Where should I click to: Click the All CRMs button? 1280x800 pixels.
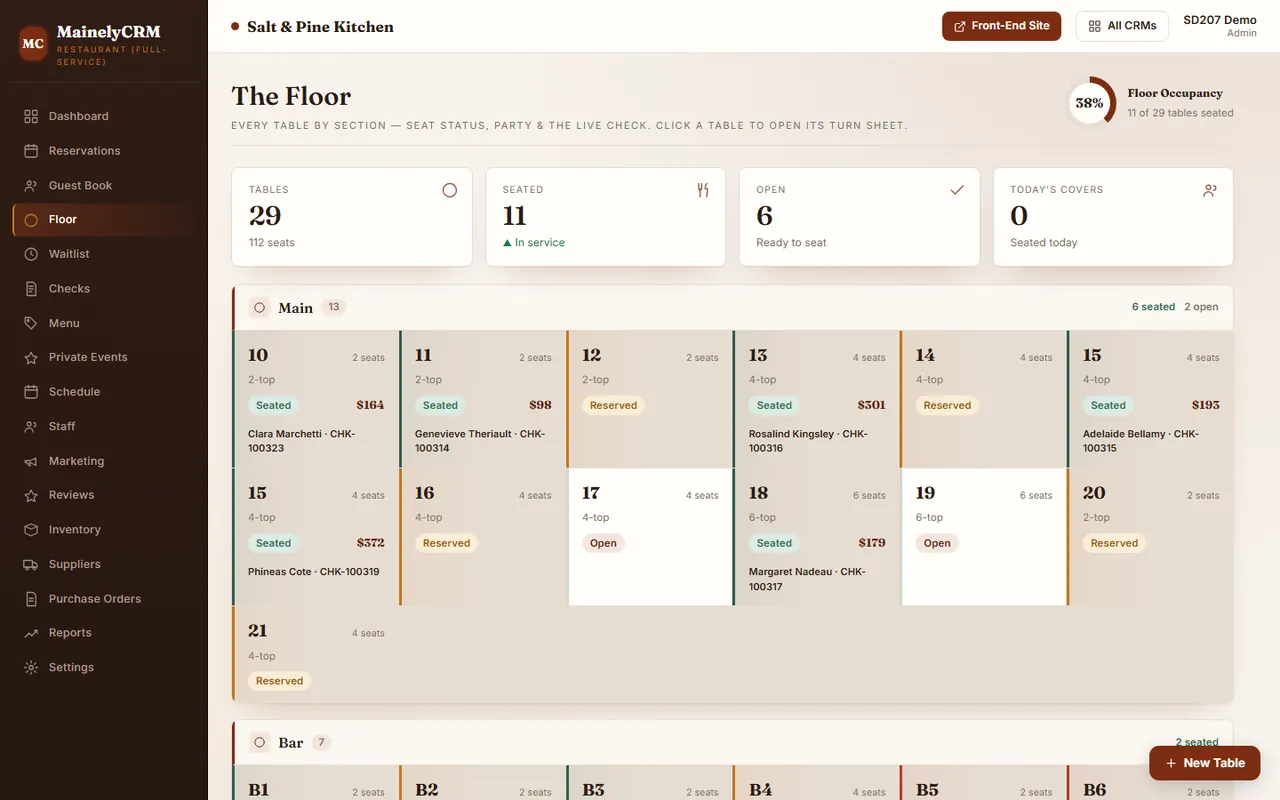(1122, 26)
